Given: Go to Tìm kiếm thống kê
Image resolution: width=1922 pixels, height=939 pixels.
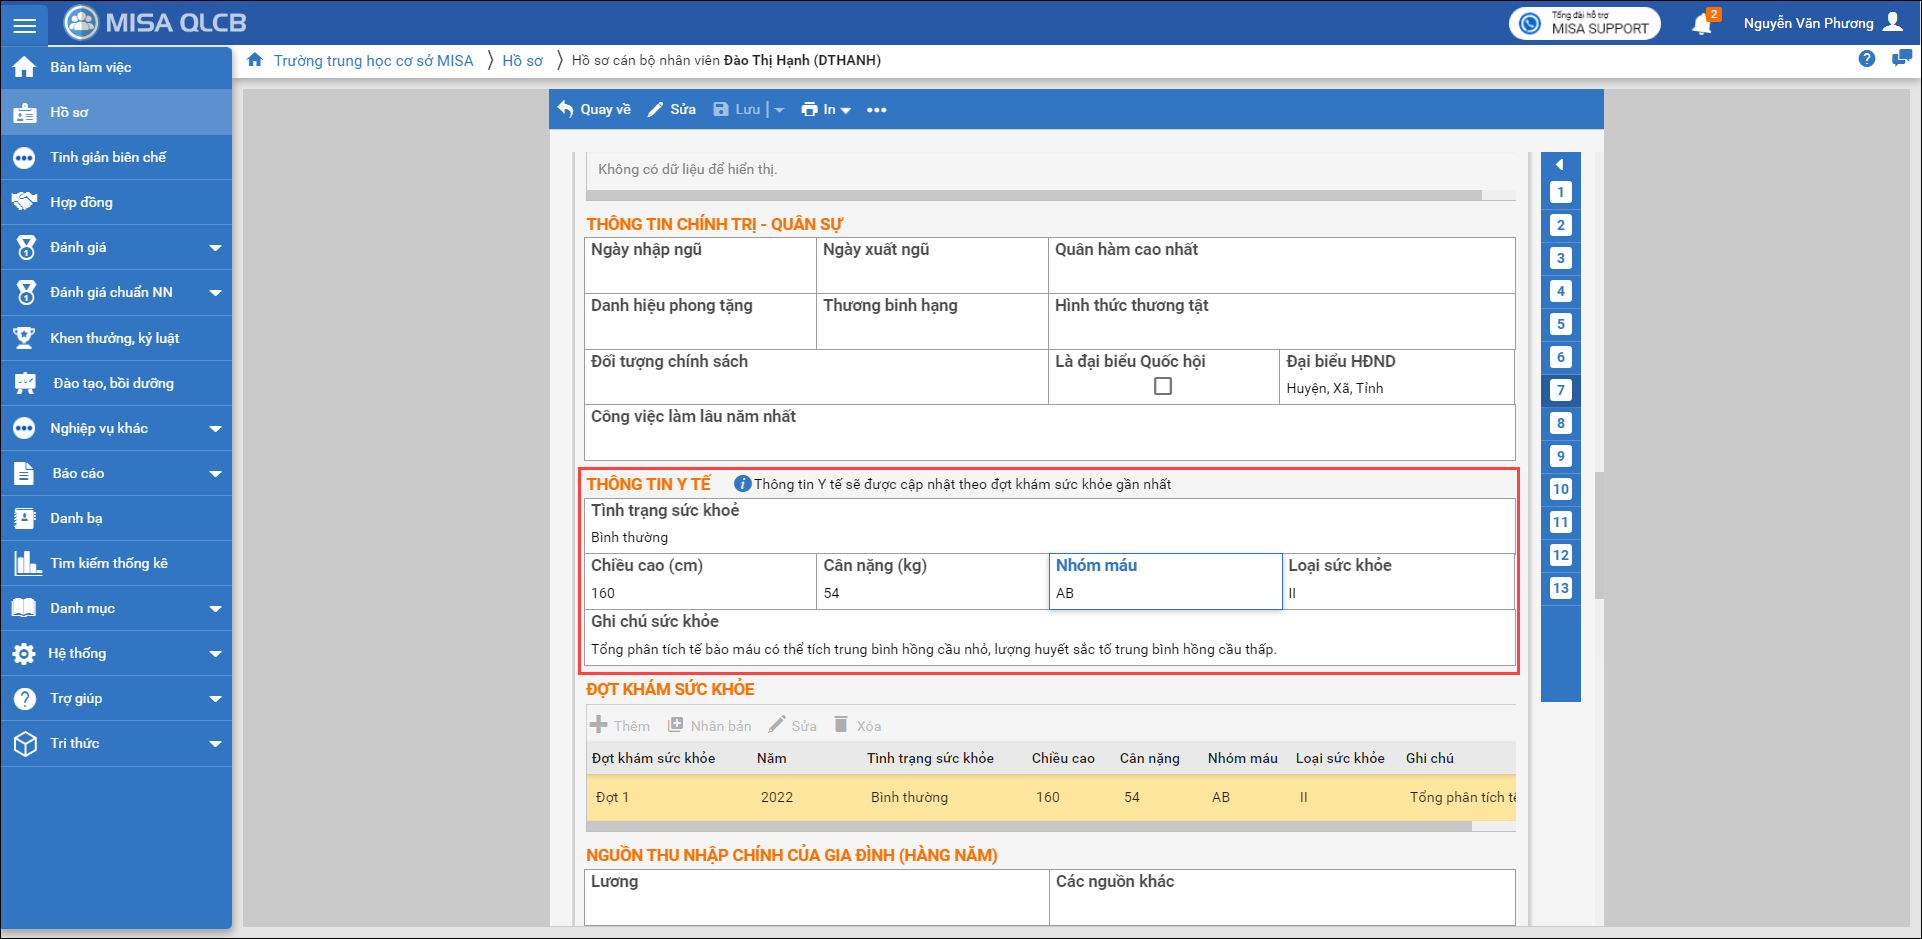Looking at the screenshot, I should click(x=108, y=563).
